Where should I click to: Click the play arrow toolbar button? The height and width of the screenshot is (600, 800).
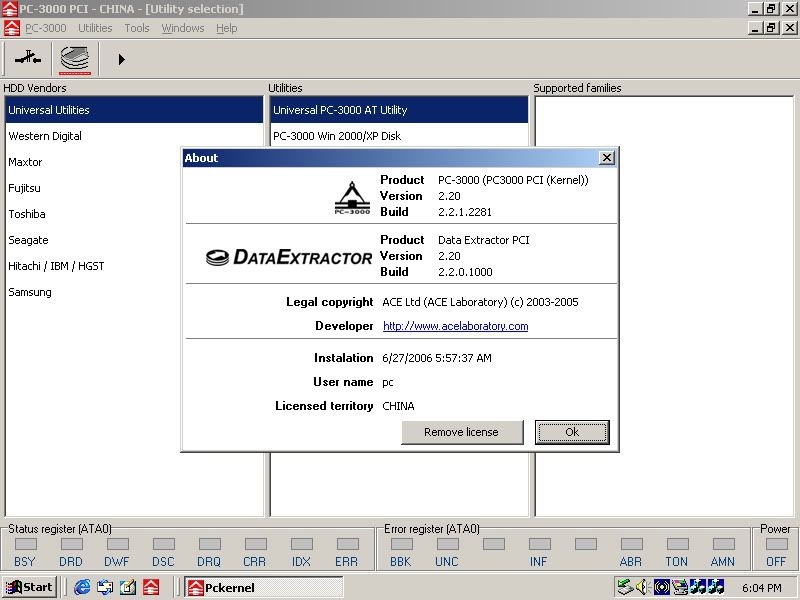[121, 59]
